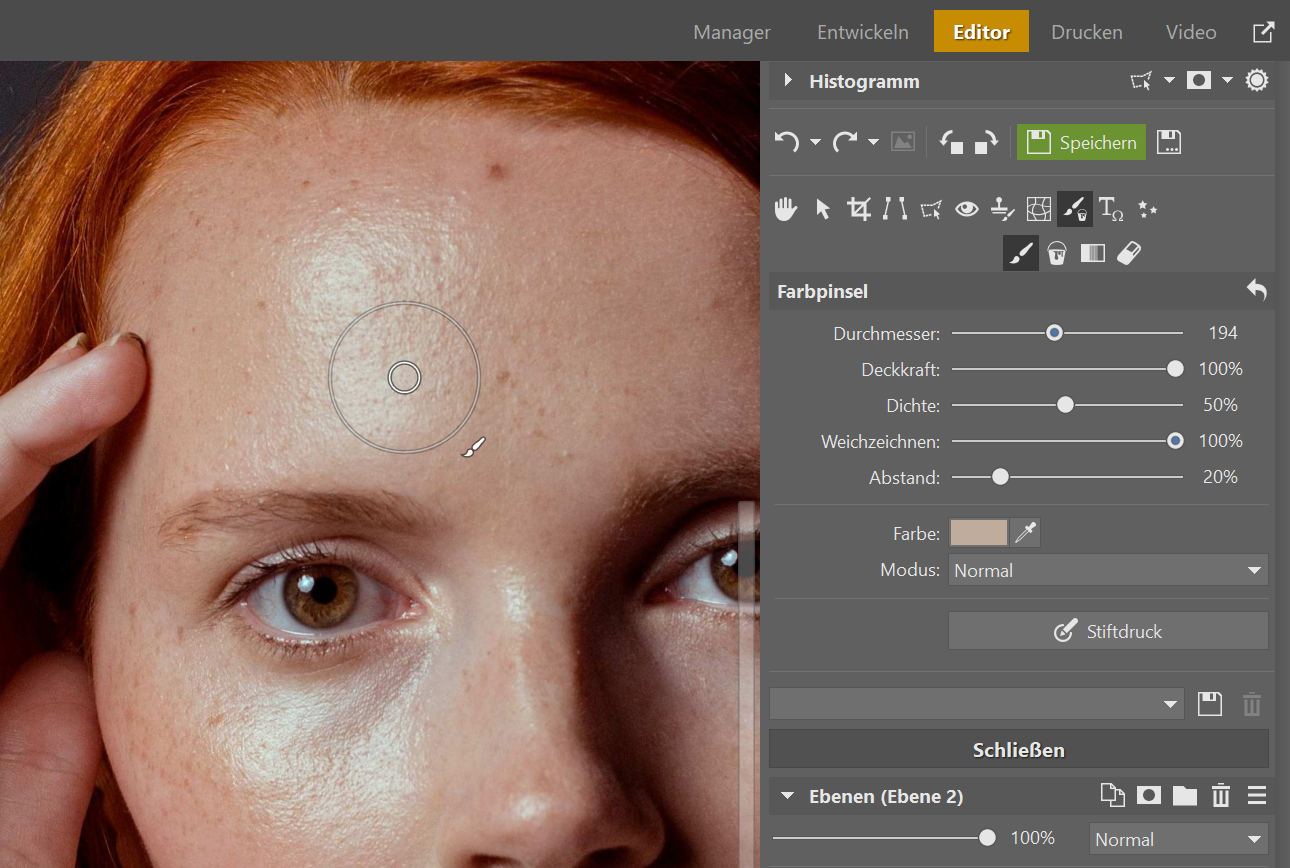Select the eraser tool

click(x=1128, y=254)
